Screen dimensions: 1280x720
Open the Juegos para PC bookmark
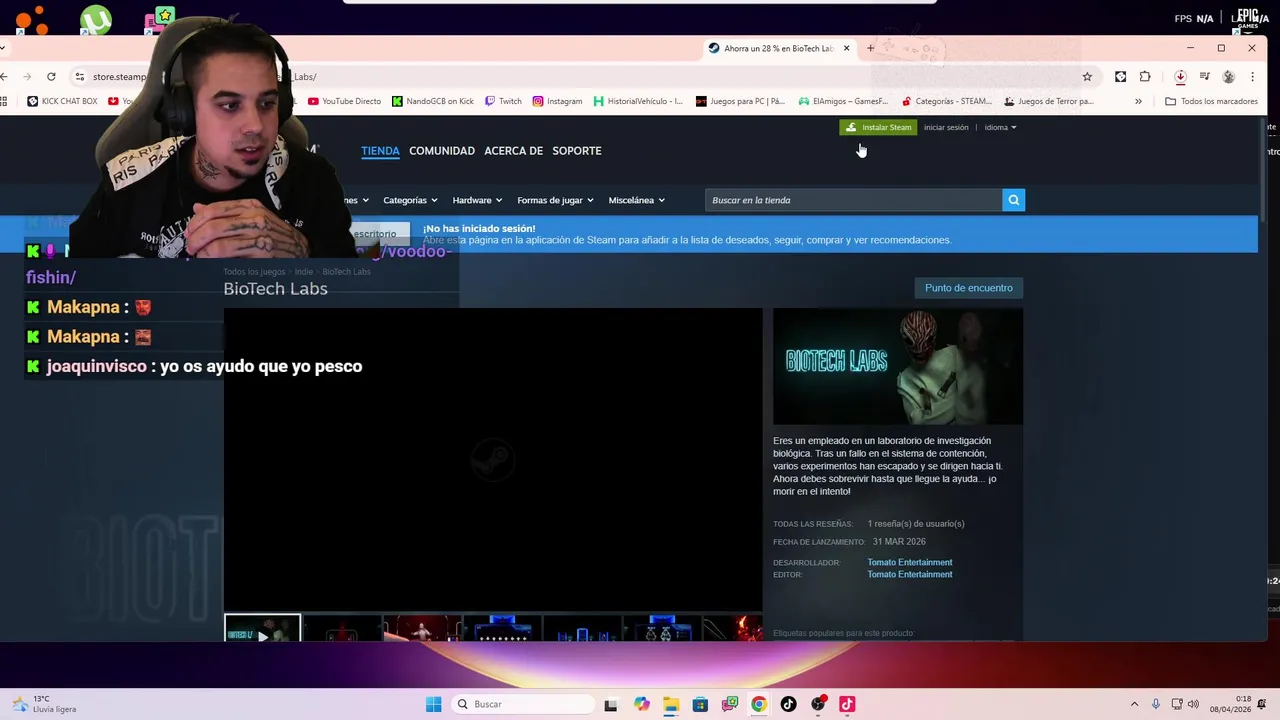click(740, 101)
